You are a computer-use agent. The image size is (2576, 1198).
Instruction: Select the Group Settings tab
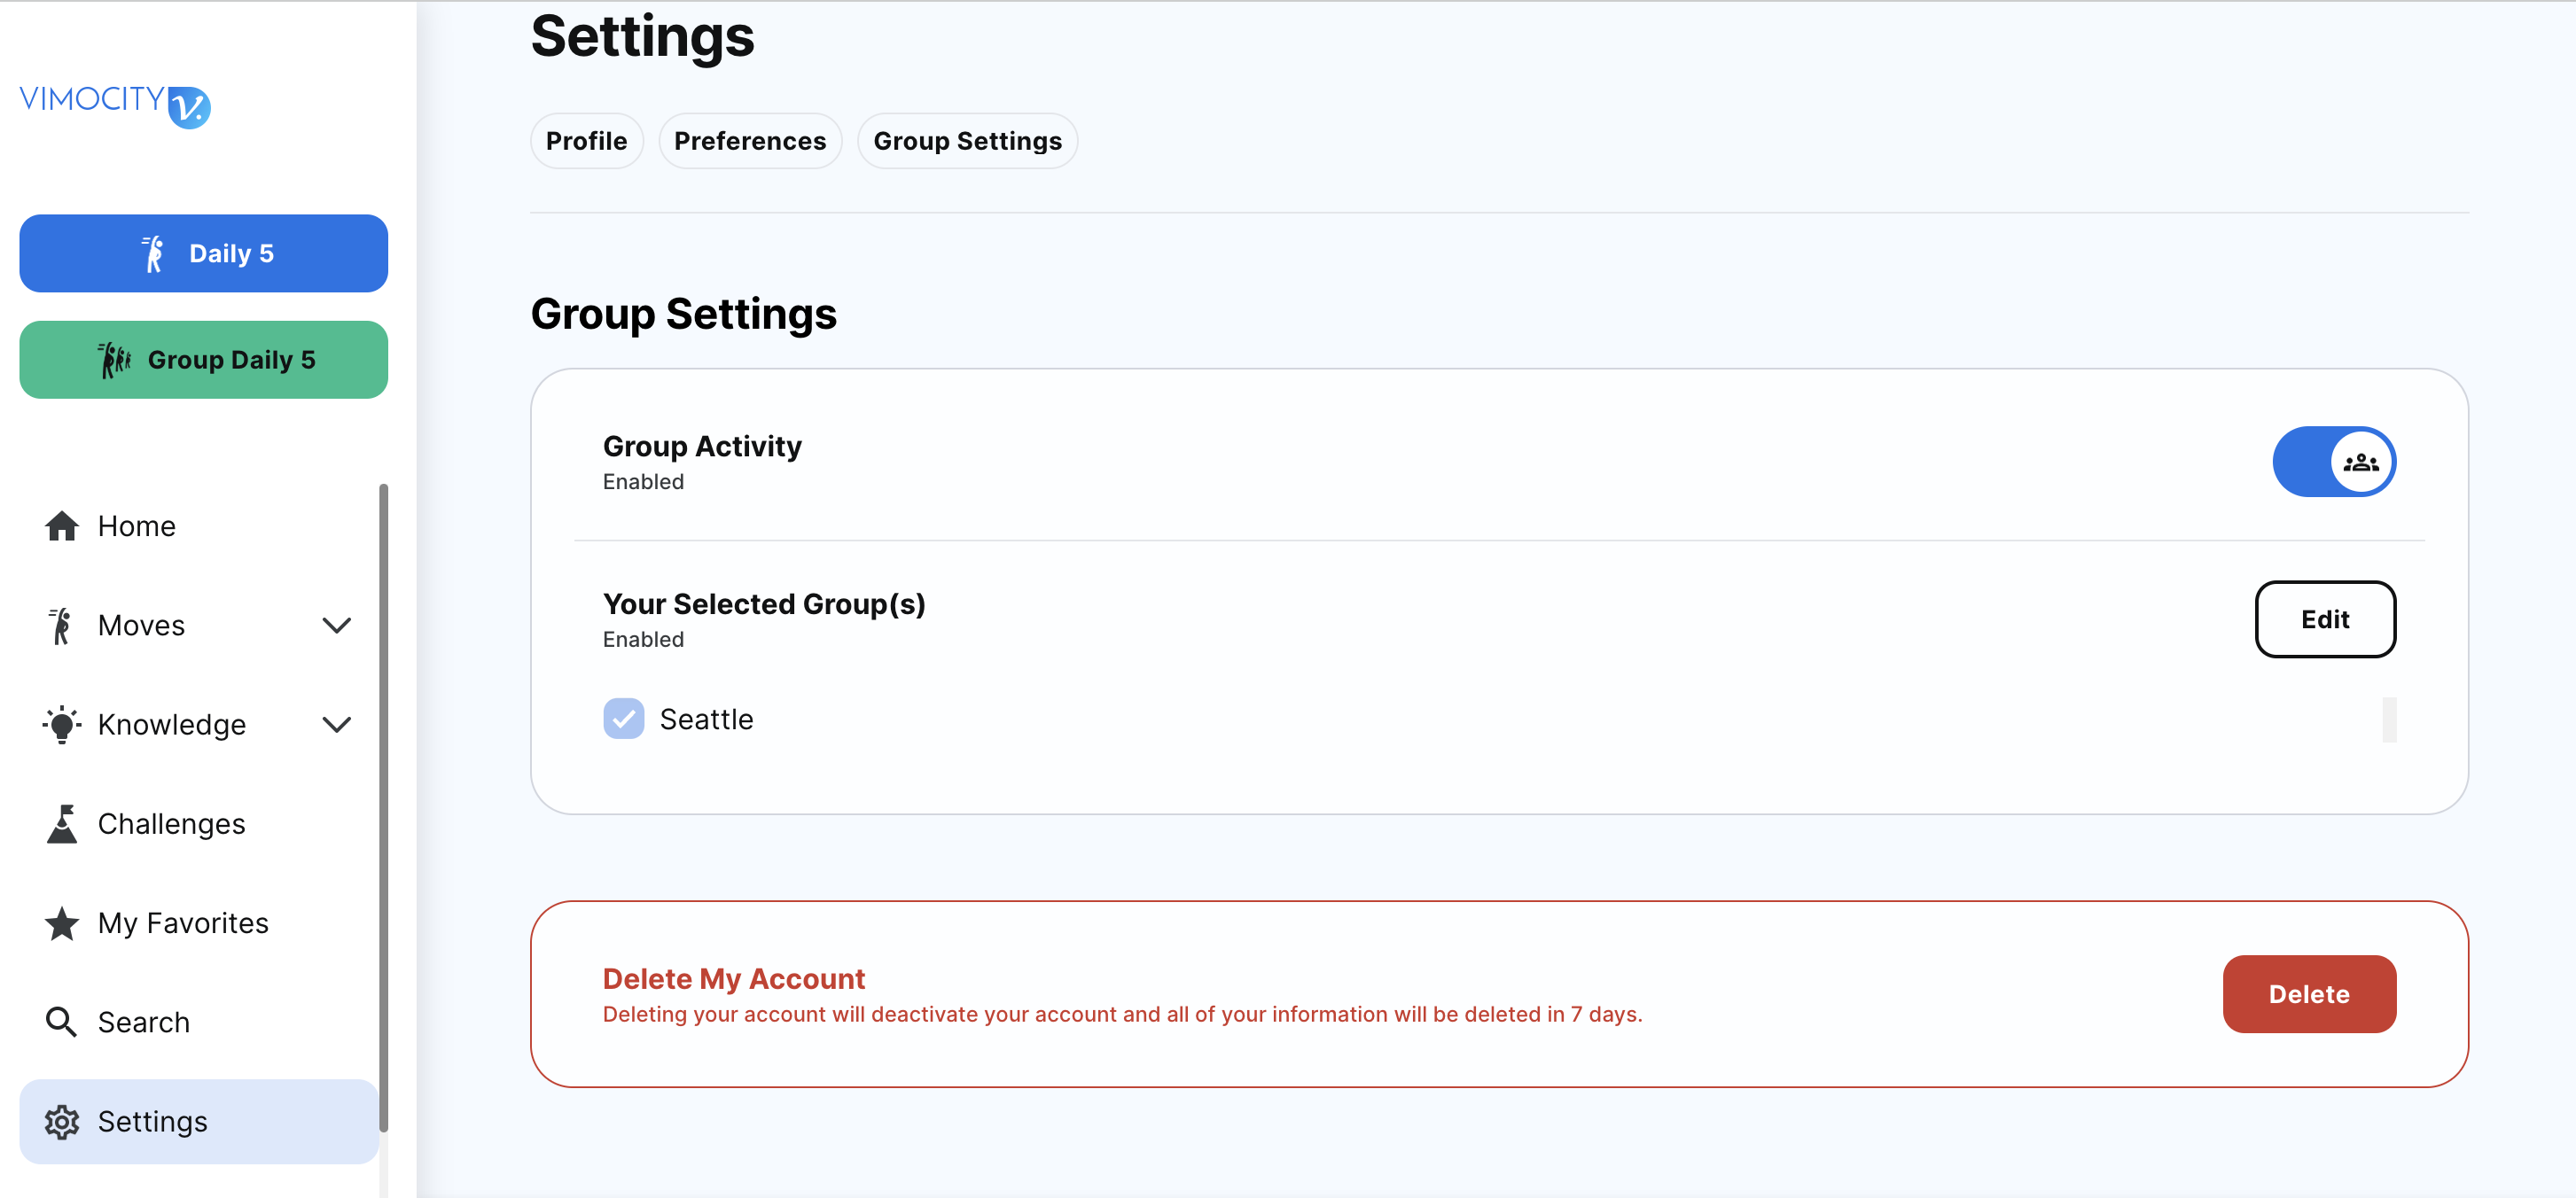click(x=968, y=141)
